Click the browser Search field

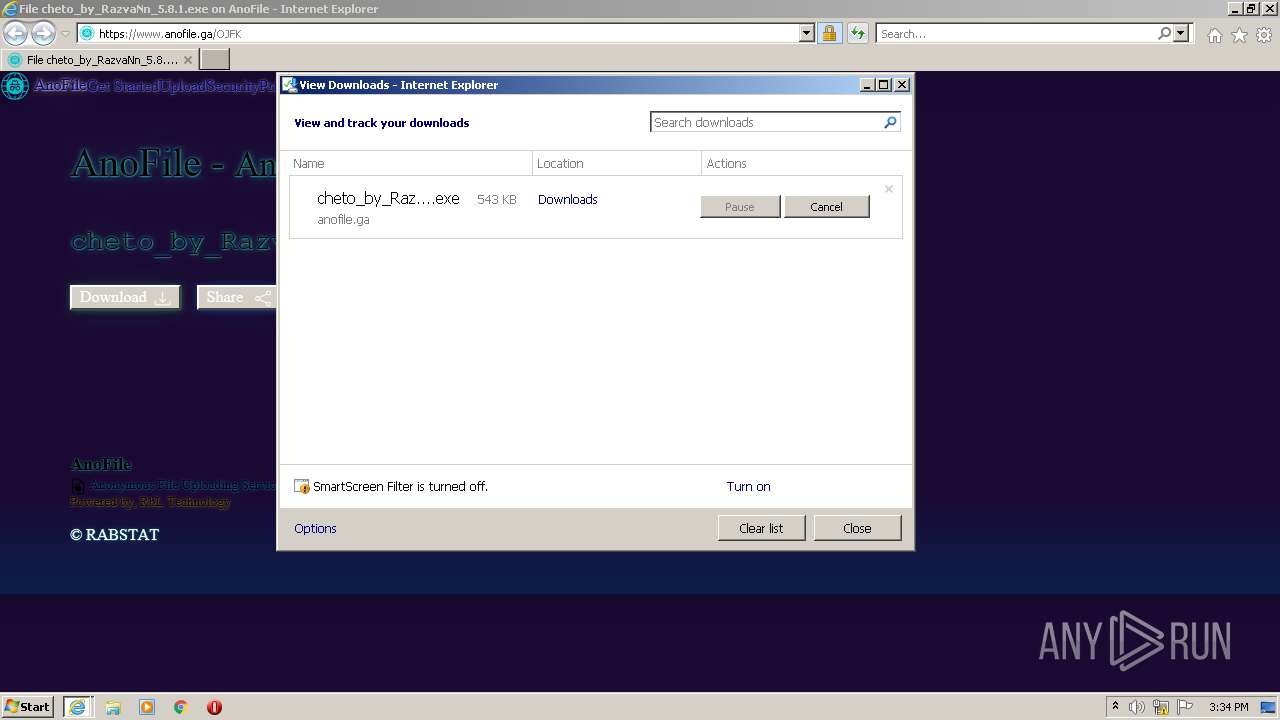[1016, 33]
